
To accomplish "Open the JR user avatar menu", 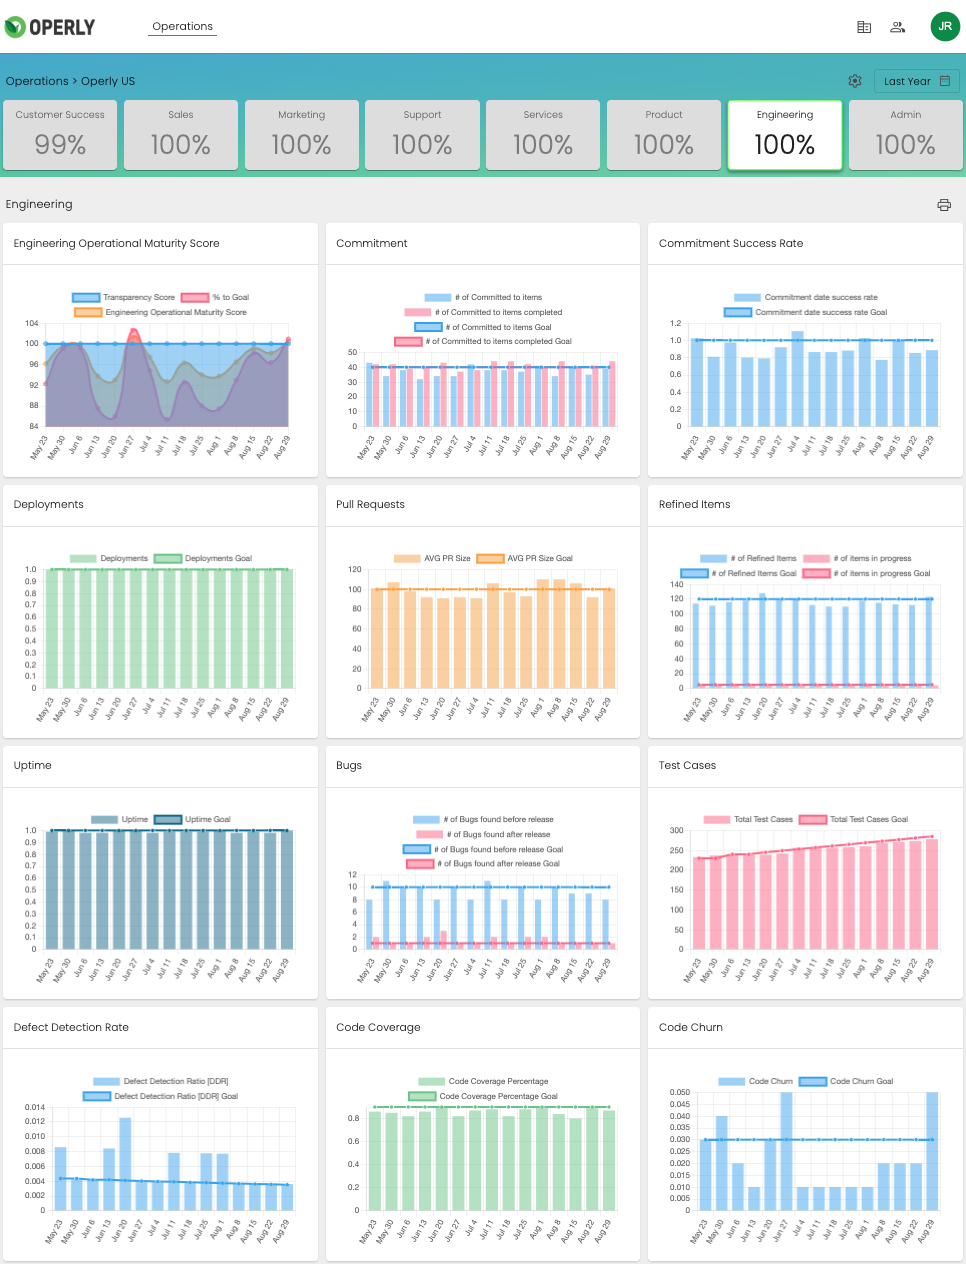I will pos(945,27).
